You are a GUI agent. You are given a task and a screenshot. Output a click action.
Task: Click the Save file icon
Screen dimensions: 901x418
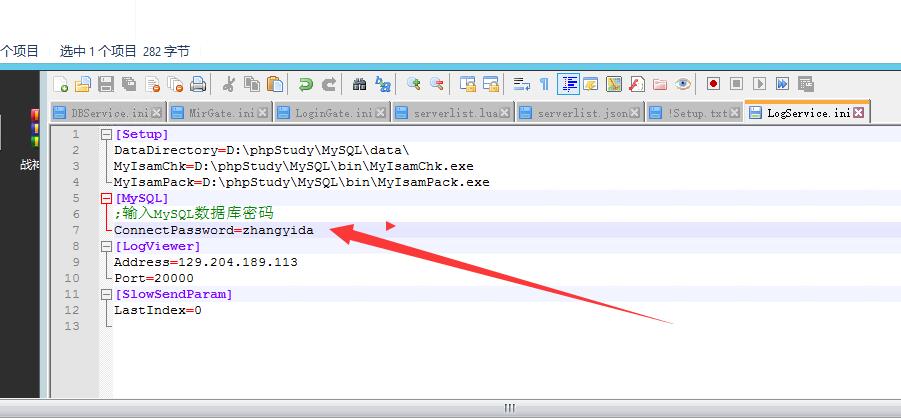[x=106, y=85]
